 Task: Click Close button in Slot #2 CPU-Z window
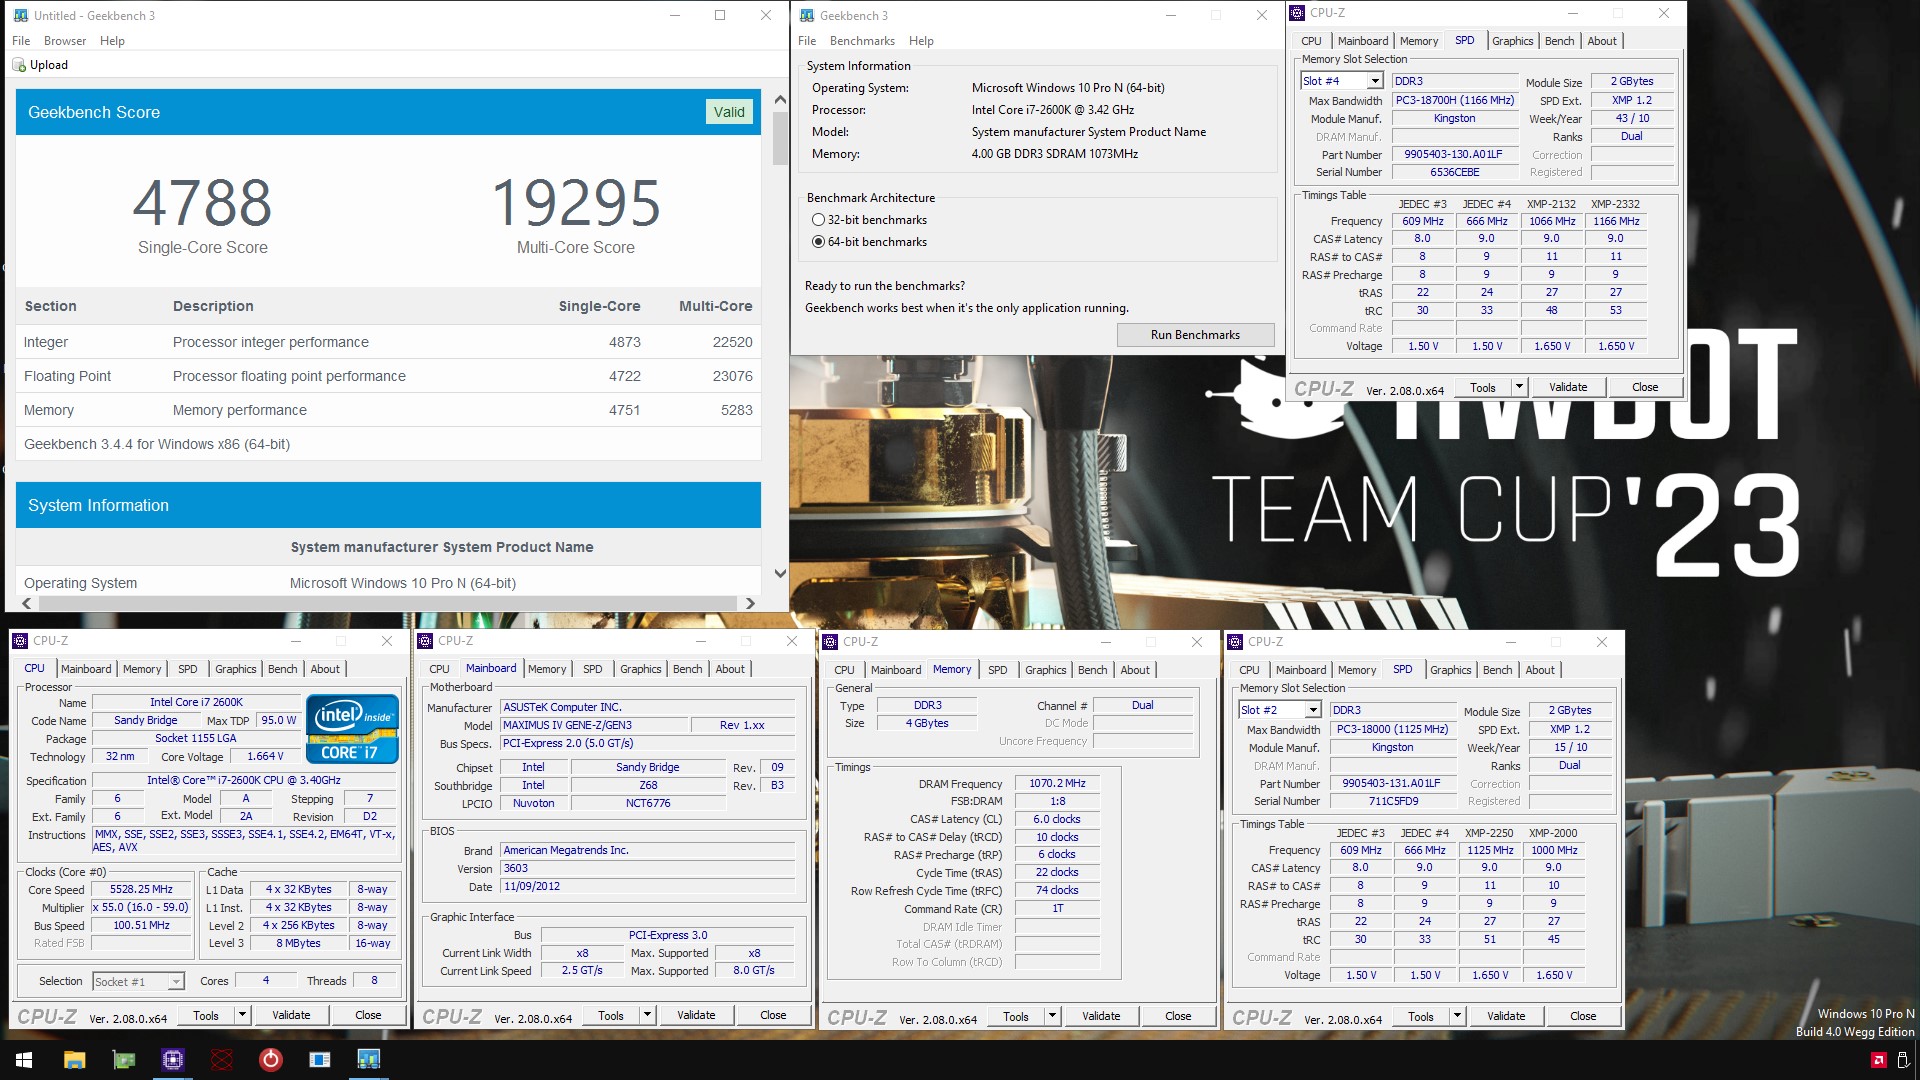point(1583,1016)
